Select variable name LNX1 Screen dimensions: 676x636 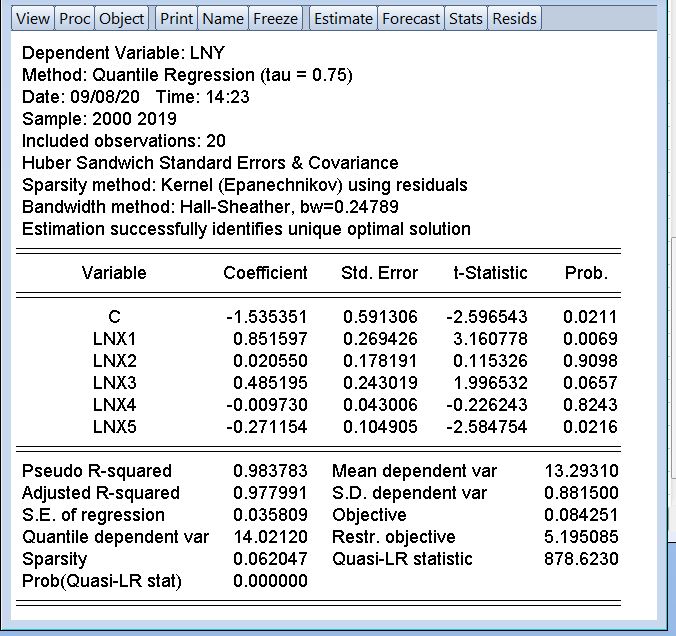(114, 339)
